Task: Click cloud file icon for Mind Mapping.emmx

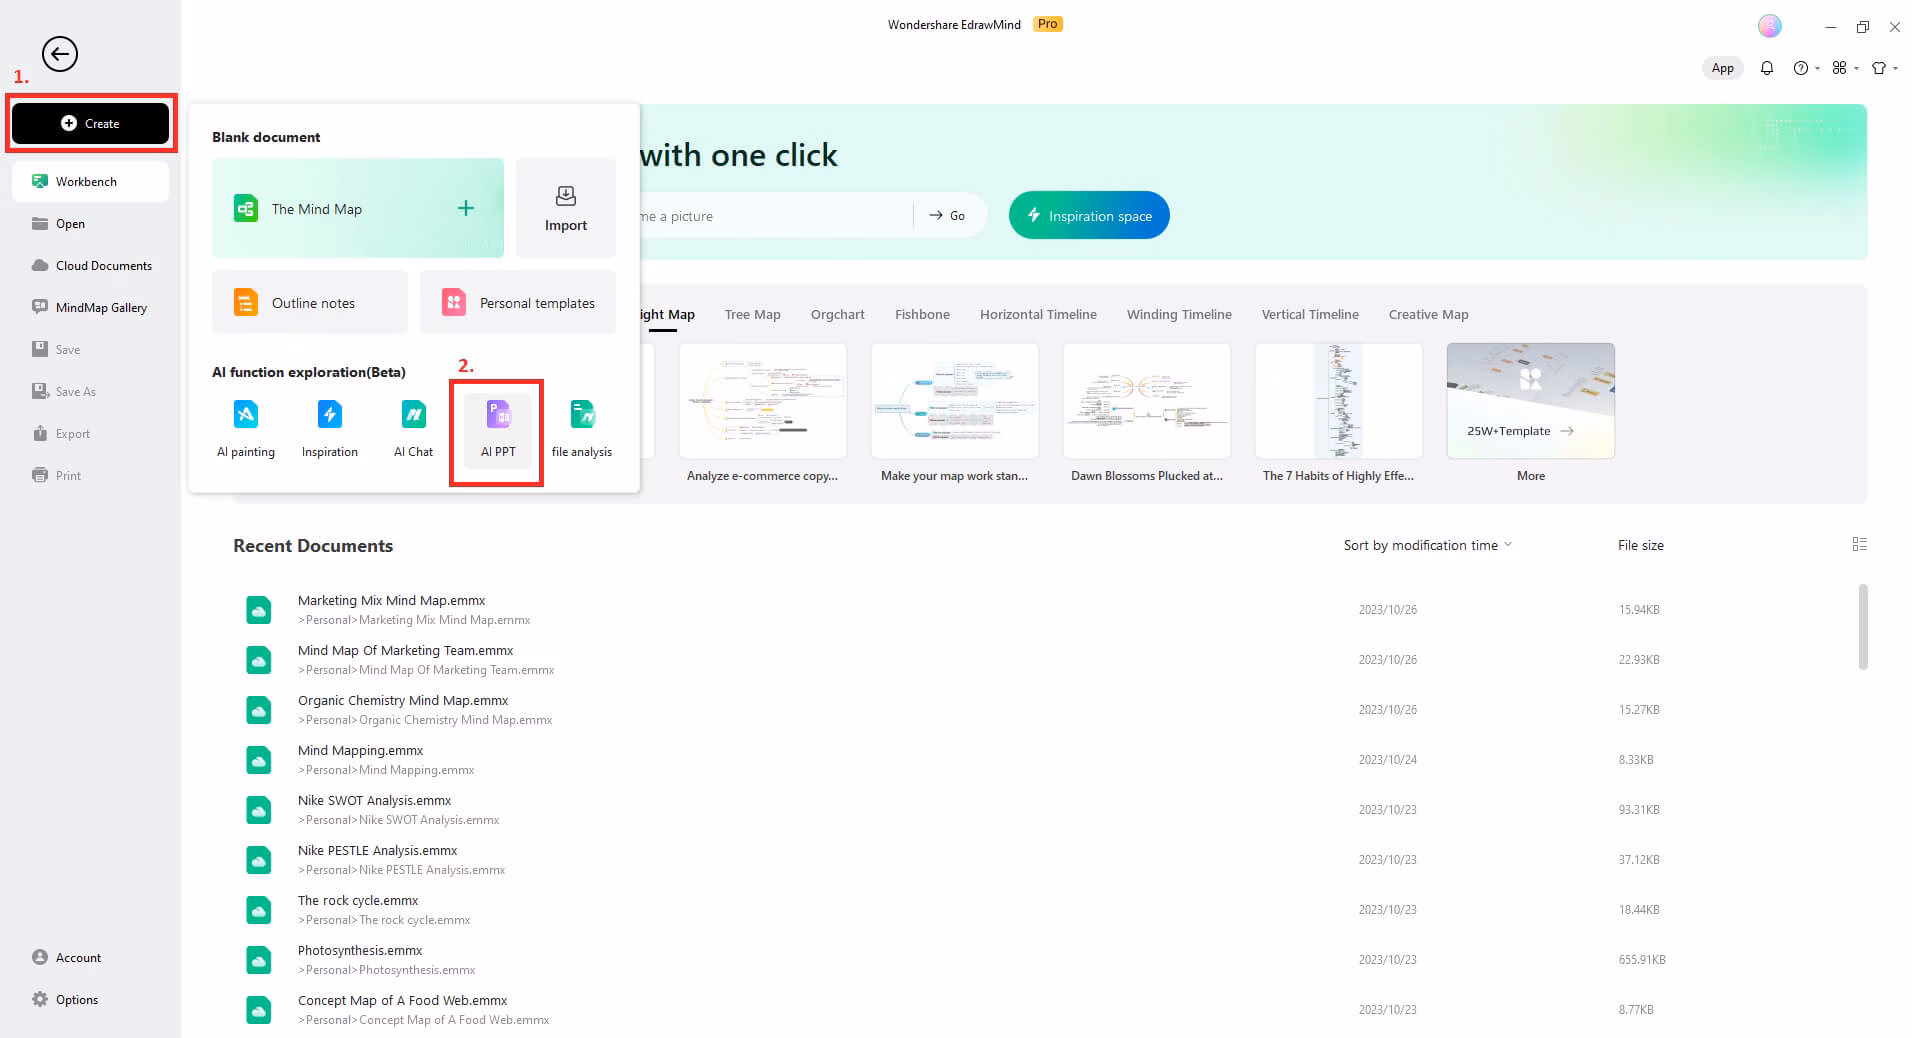Action: click(259, 760)
